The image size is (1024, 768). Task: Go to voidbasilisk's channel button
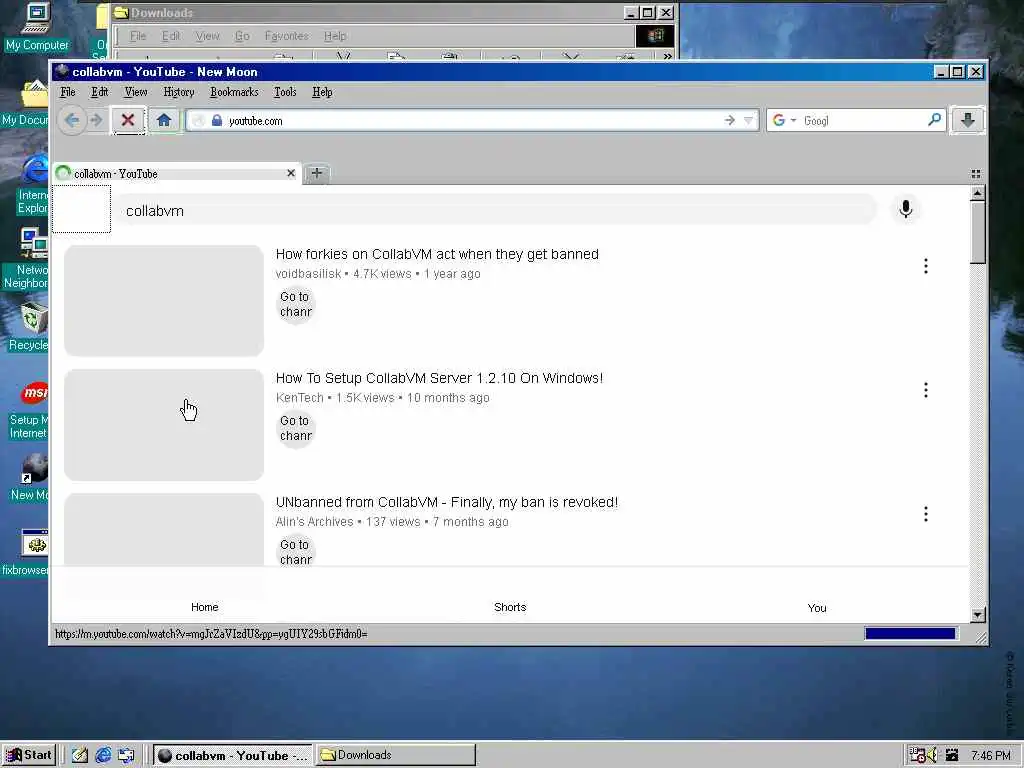(296, 304)
